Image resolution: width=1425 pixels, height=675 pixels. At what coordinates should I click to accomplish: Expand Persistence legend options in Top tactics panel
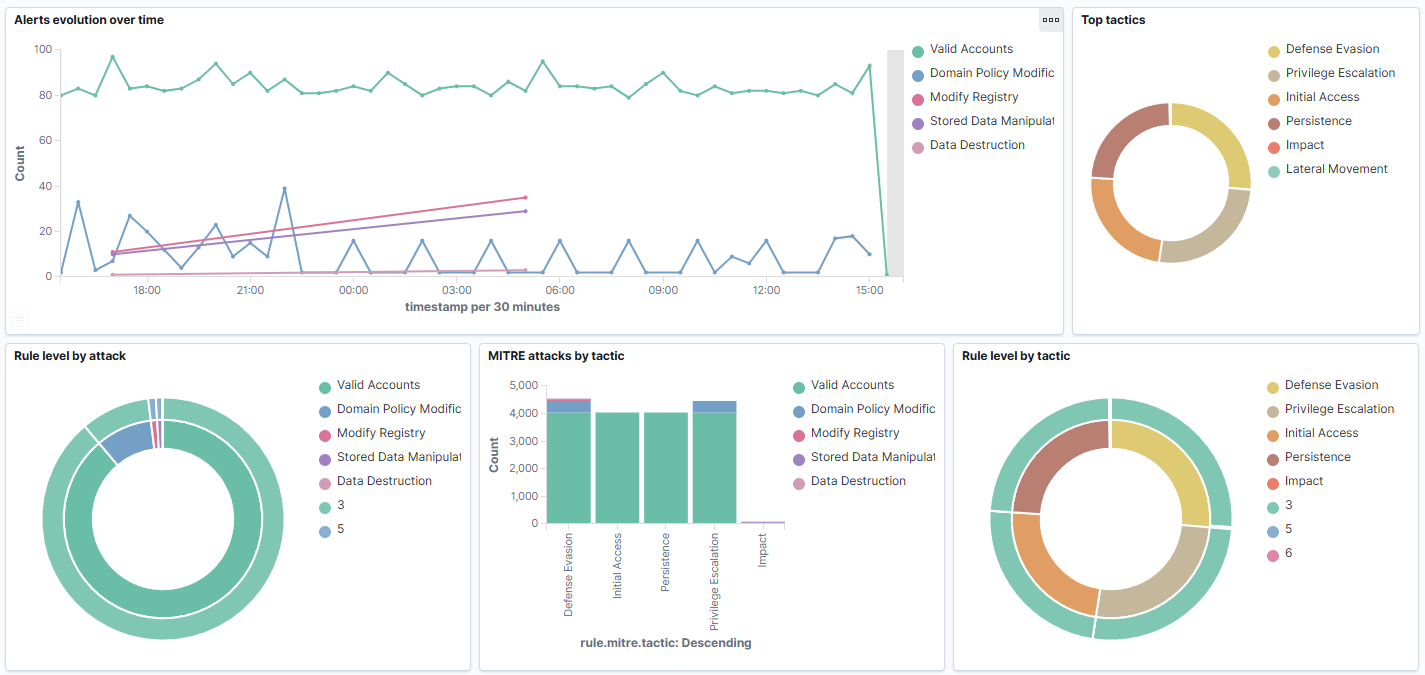1318,121
